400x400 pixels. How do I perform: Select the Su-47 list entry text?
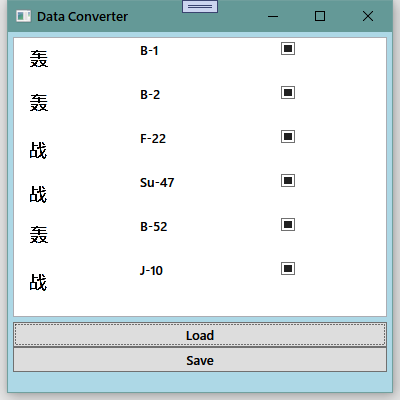(157, 183)
